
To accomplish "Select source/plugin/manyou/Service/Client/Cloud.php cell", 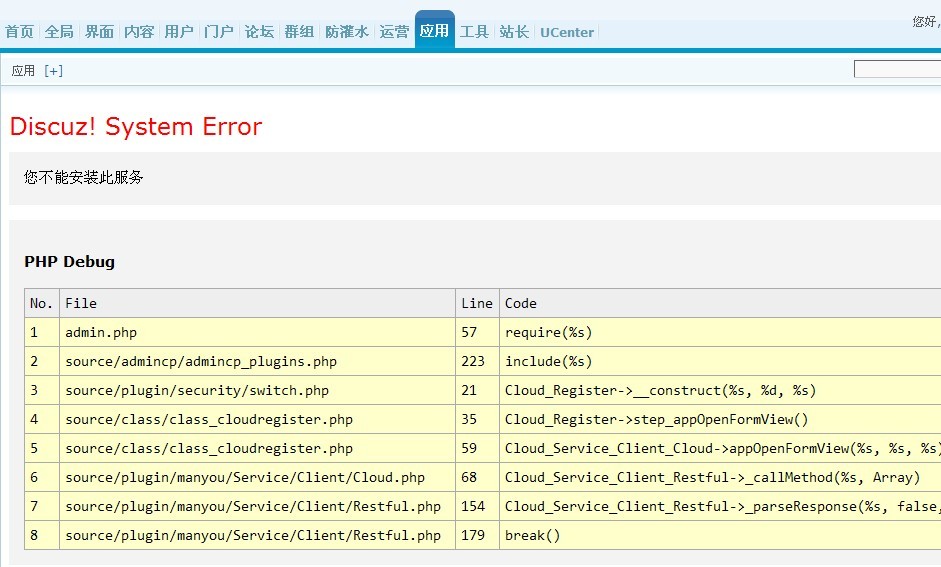I will (257, 477).
